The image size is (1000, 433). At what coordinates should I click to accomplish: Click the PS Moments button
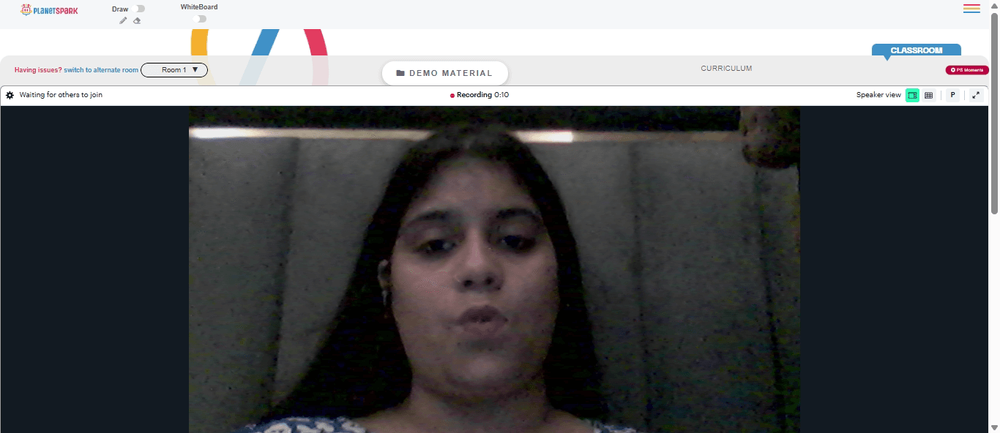coord(967,70)
